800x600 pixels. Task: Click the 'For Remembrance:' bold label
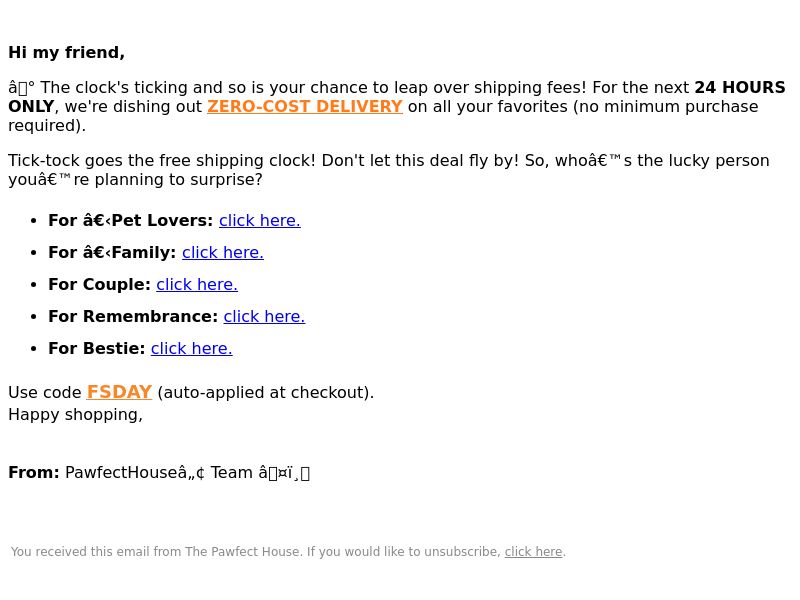click(x=133, y=317)
